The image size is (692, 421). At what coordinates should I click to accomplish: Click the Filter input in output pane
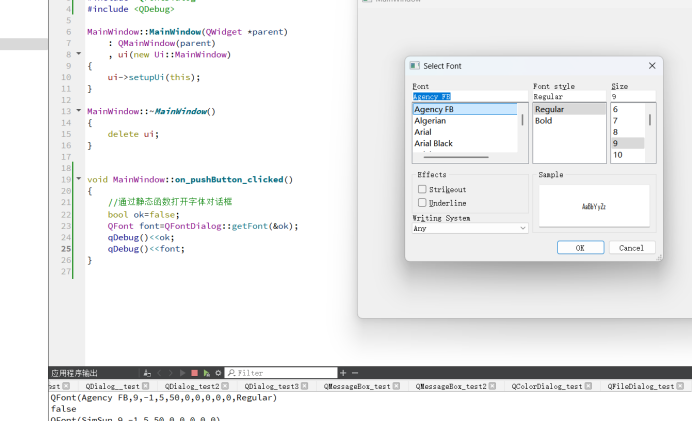pos(281,373)
